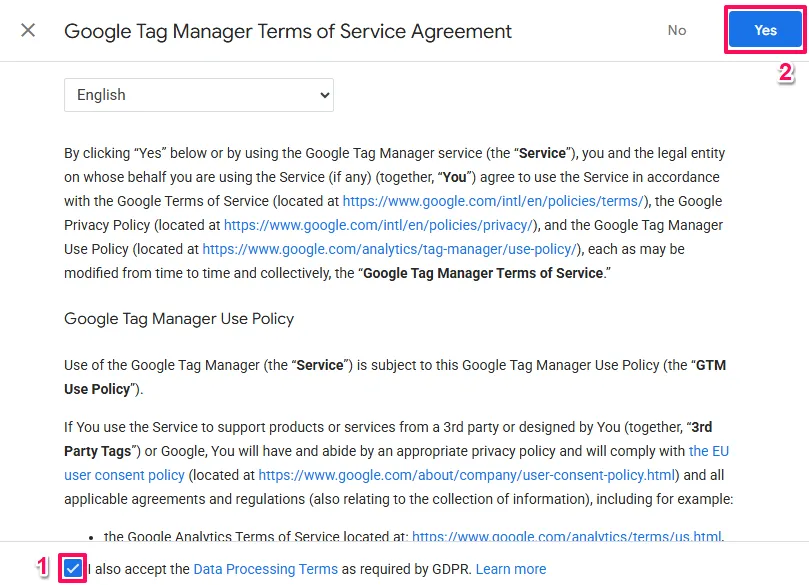Close the Terms of Service dialog
The width and height of the screenshot is (809, 585).
coord(28,30)
